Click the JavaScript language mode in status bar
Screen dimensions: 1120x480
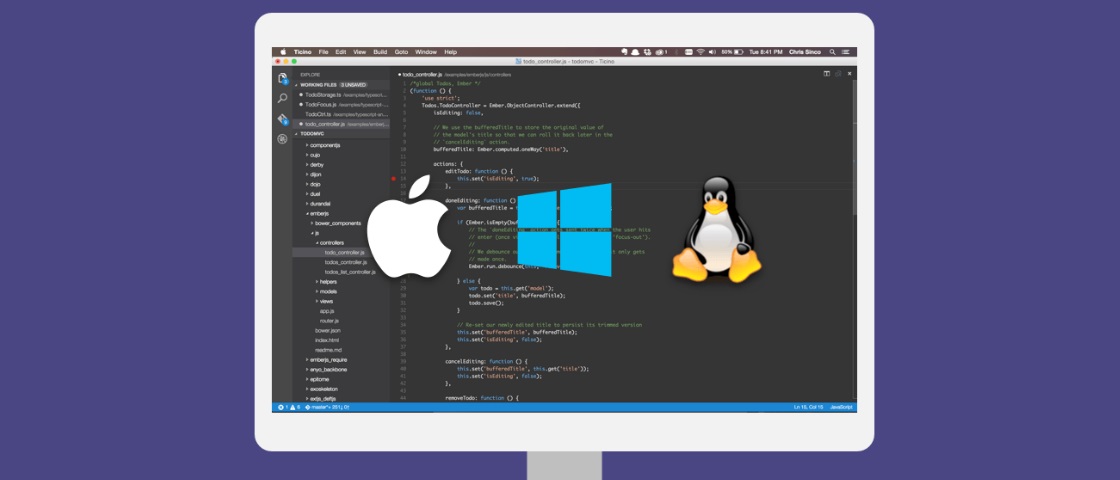(x=841, y=407)
